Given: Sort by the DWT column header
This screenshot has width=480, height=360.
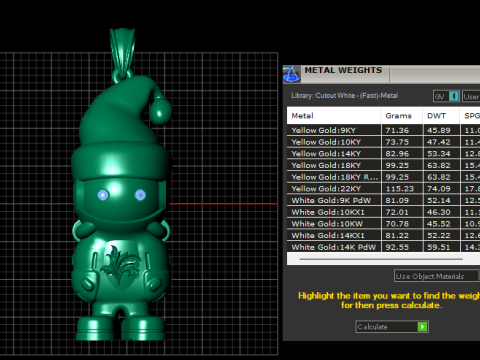Looking at the screenshot, I should pyautogui.click(x=441, y=116).
